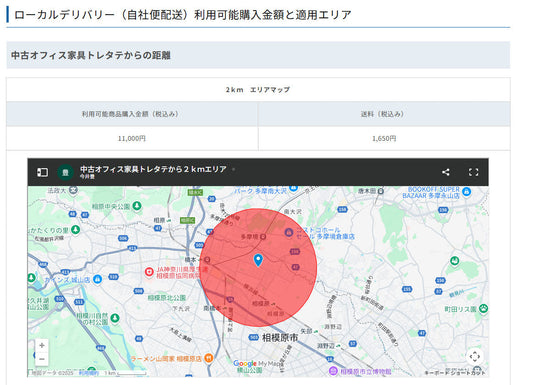Image resolution: width=533 pixels, height=385 pixels.
Task: Share the My Maps map
Action: [446, 172]
